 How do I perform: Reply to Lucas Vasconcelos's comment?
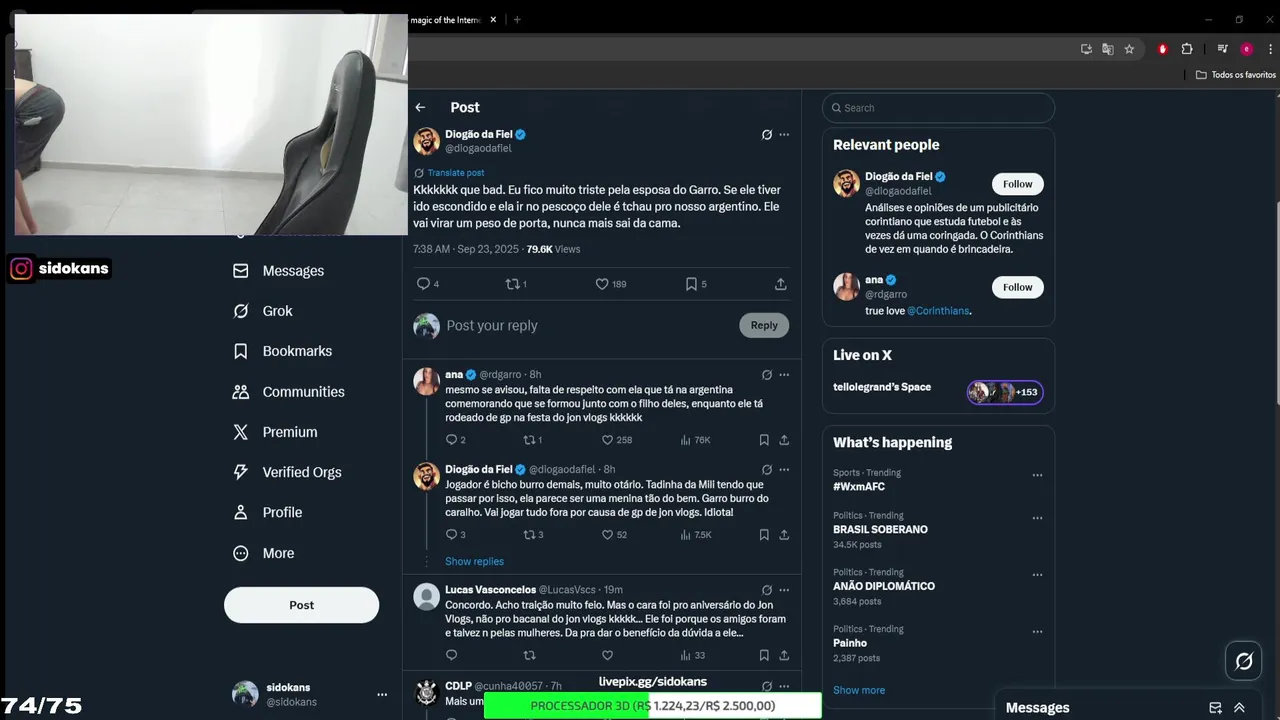(451, 655)
